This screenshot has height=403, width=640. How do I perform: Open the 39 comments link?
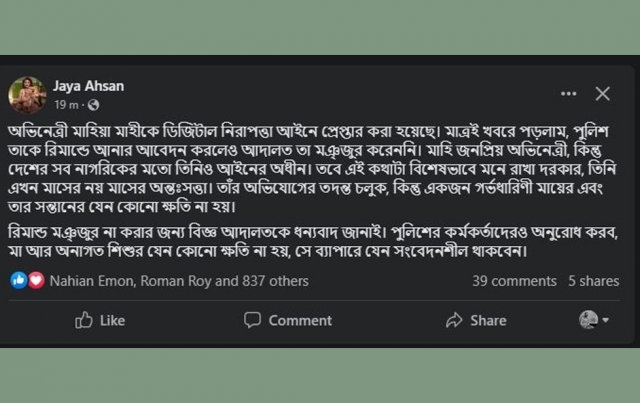pyautogui.click(x=513, y=282)
